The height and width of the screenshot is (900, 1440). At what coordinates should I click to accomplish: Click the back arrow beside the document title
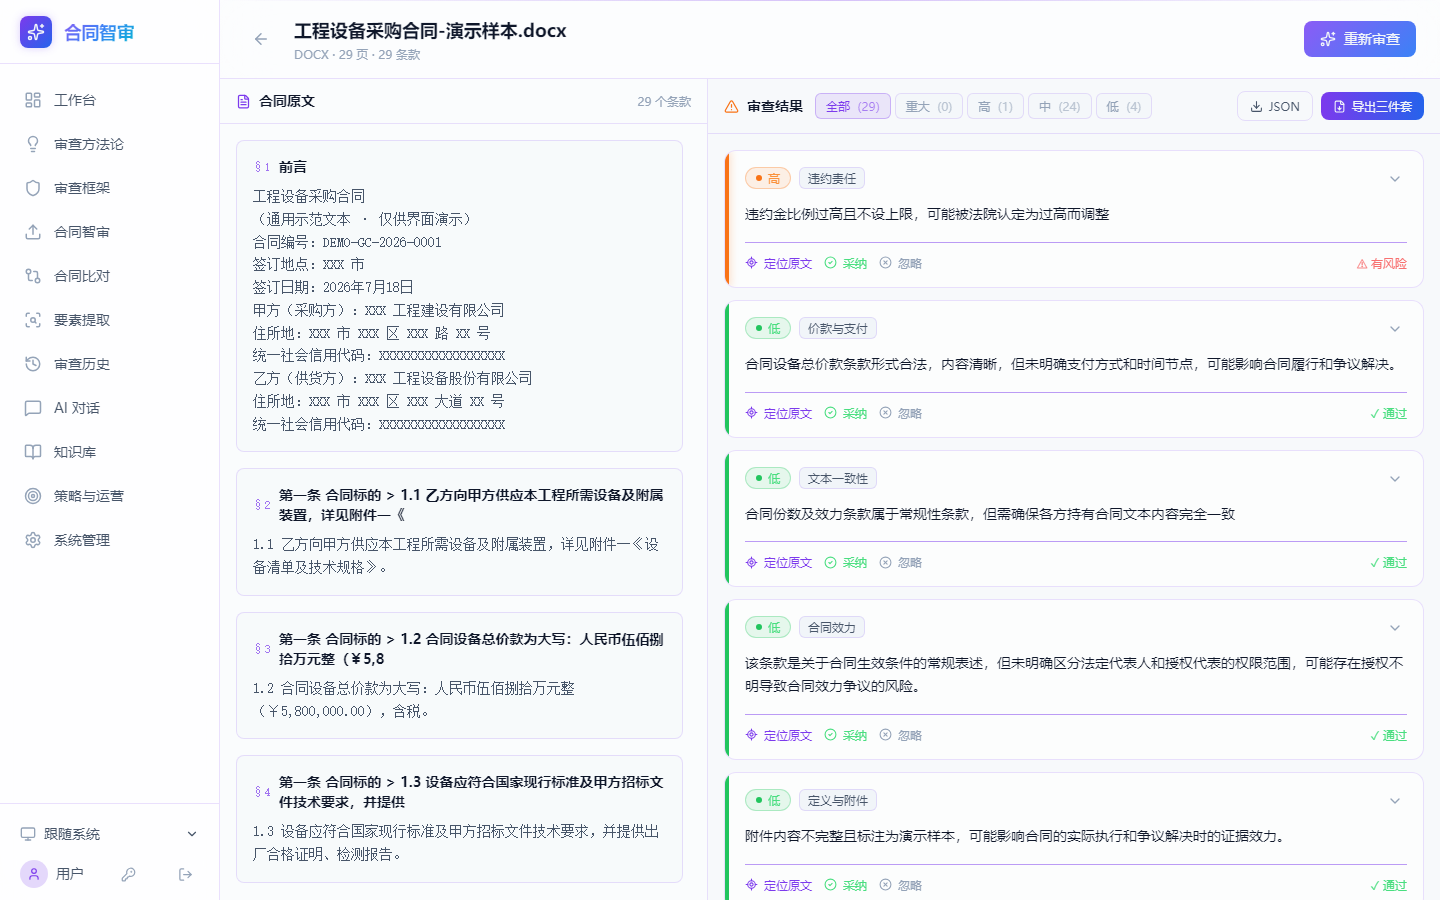coord(261,39)
